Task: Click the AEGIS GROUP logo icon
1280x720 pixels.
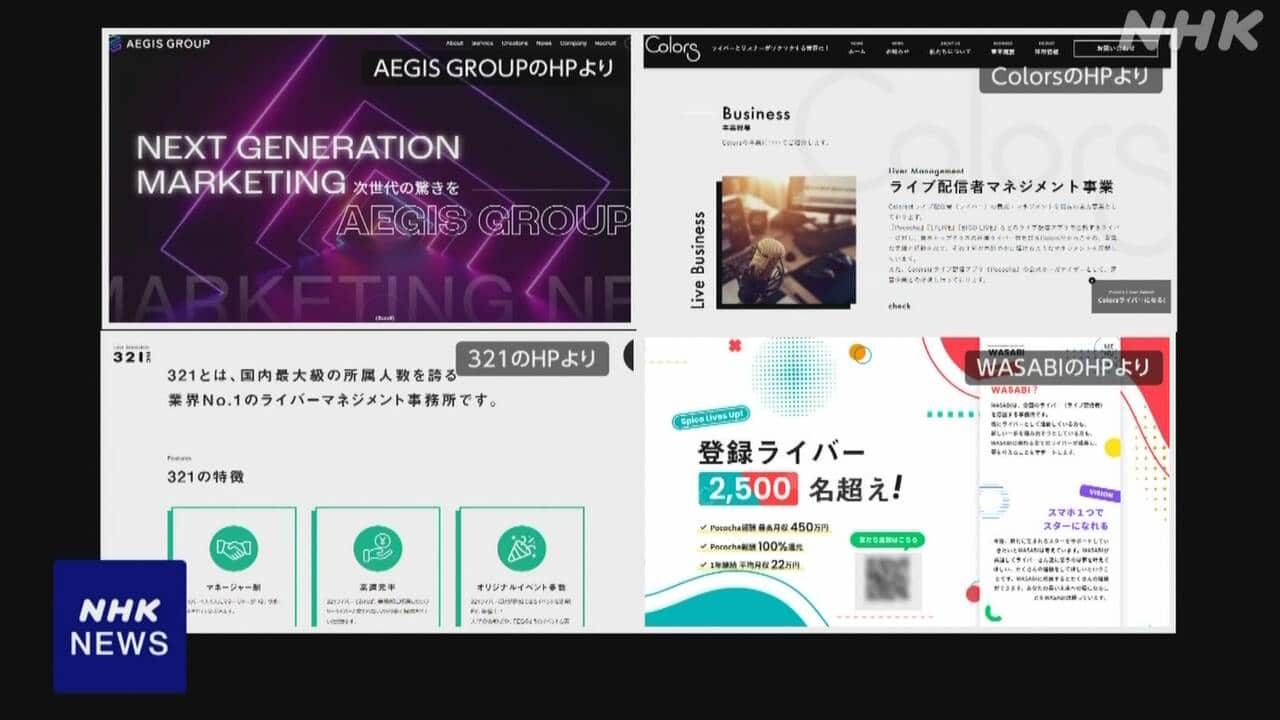Action: tap(117, 44)
